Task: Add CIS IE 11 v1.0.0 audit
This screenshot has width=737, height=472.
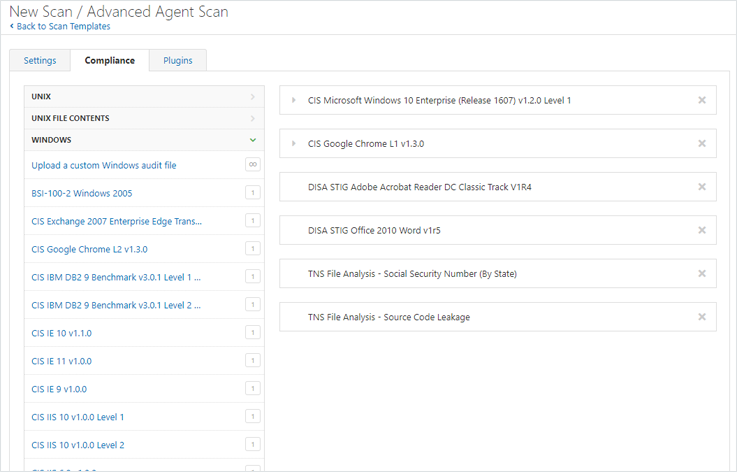Action: pos(62,361)
